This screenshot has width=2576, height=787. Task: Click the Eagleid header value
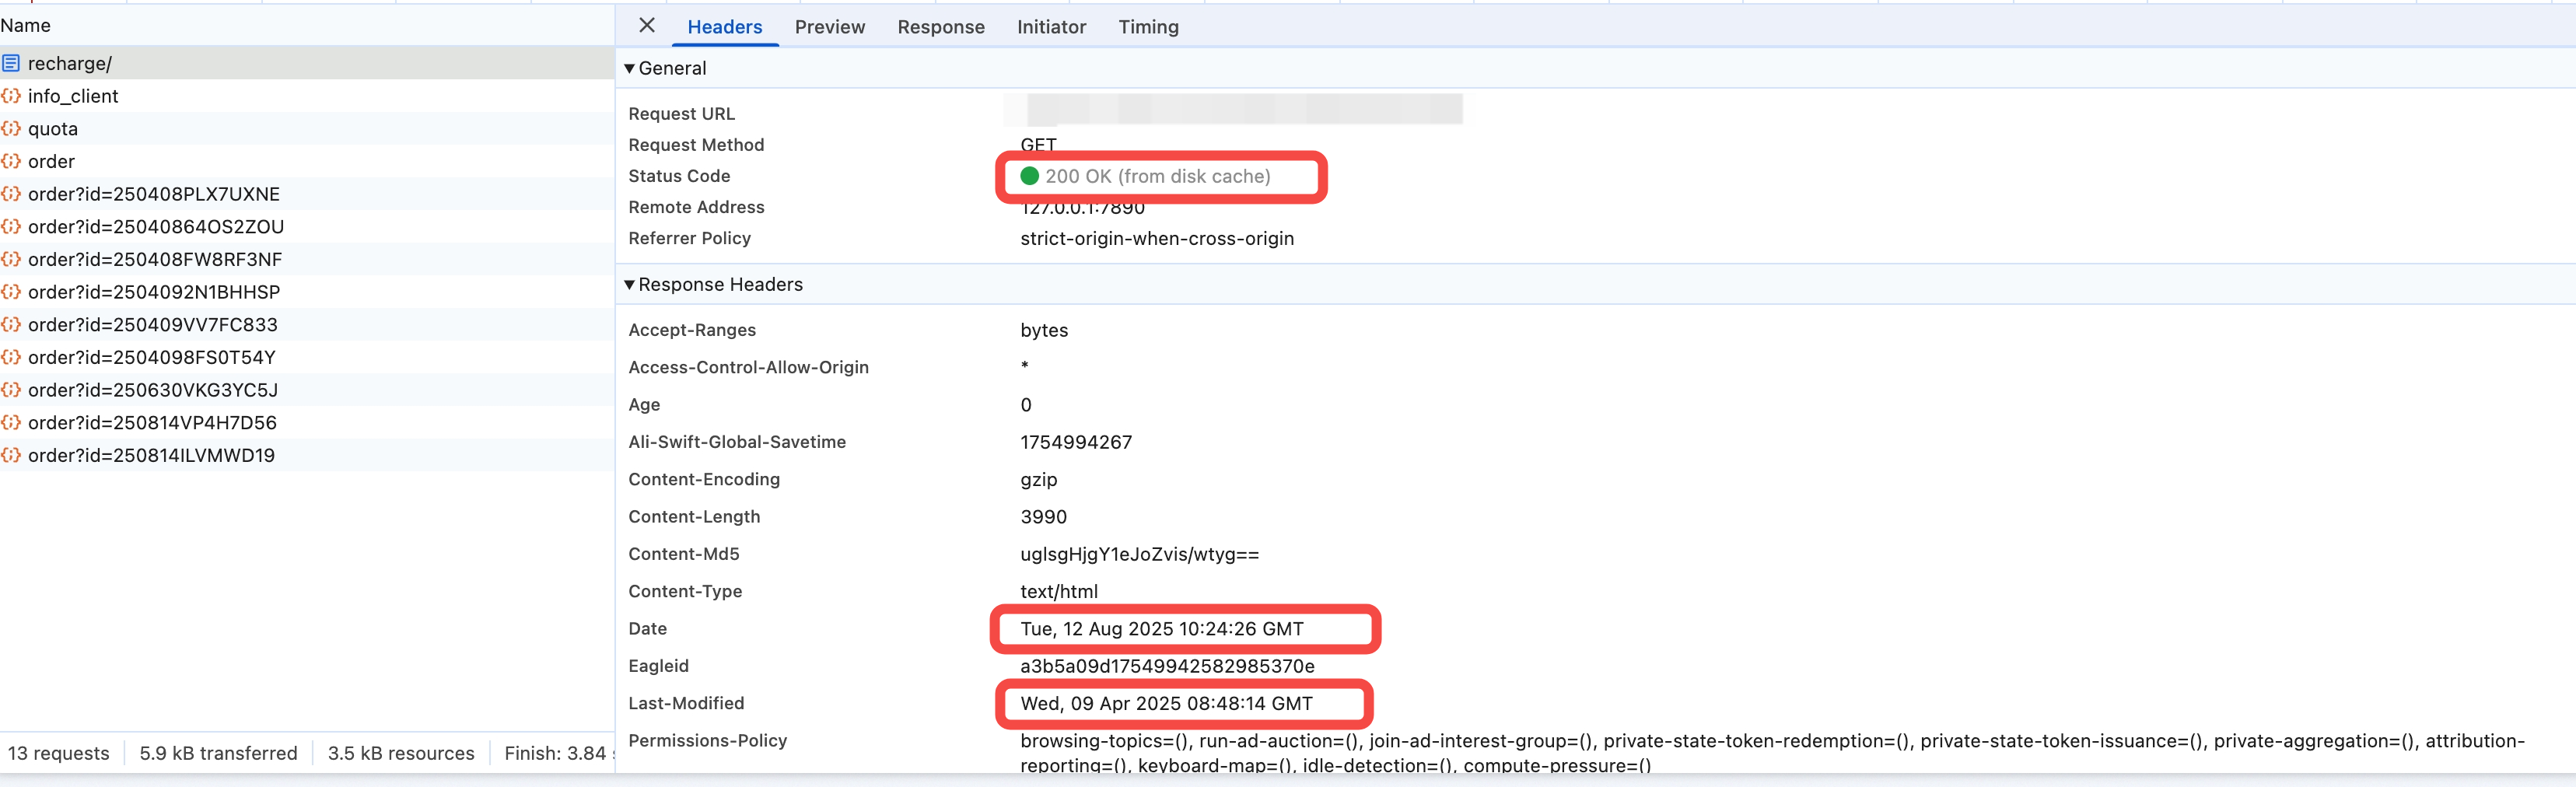[1167, 666]
